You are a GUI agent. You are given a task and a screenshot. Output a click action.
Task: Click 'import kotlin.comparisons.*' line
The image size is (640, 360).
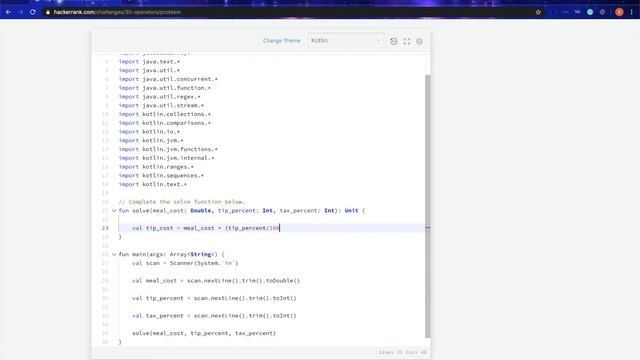point(164,123)
